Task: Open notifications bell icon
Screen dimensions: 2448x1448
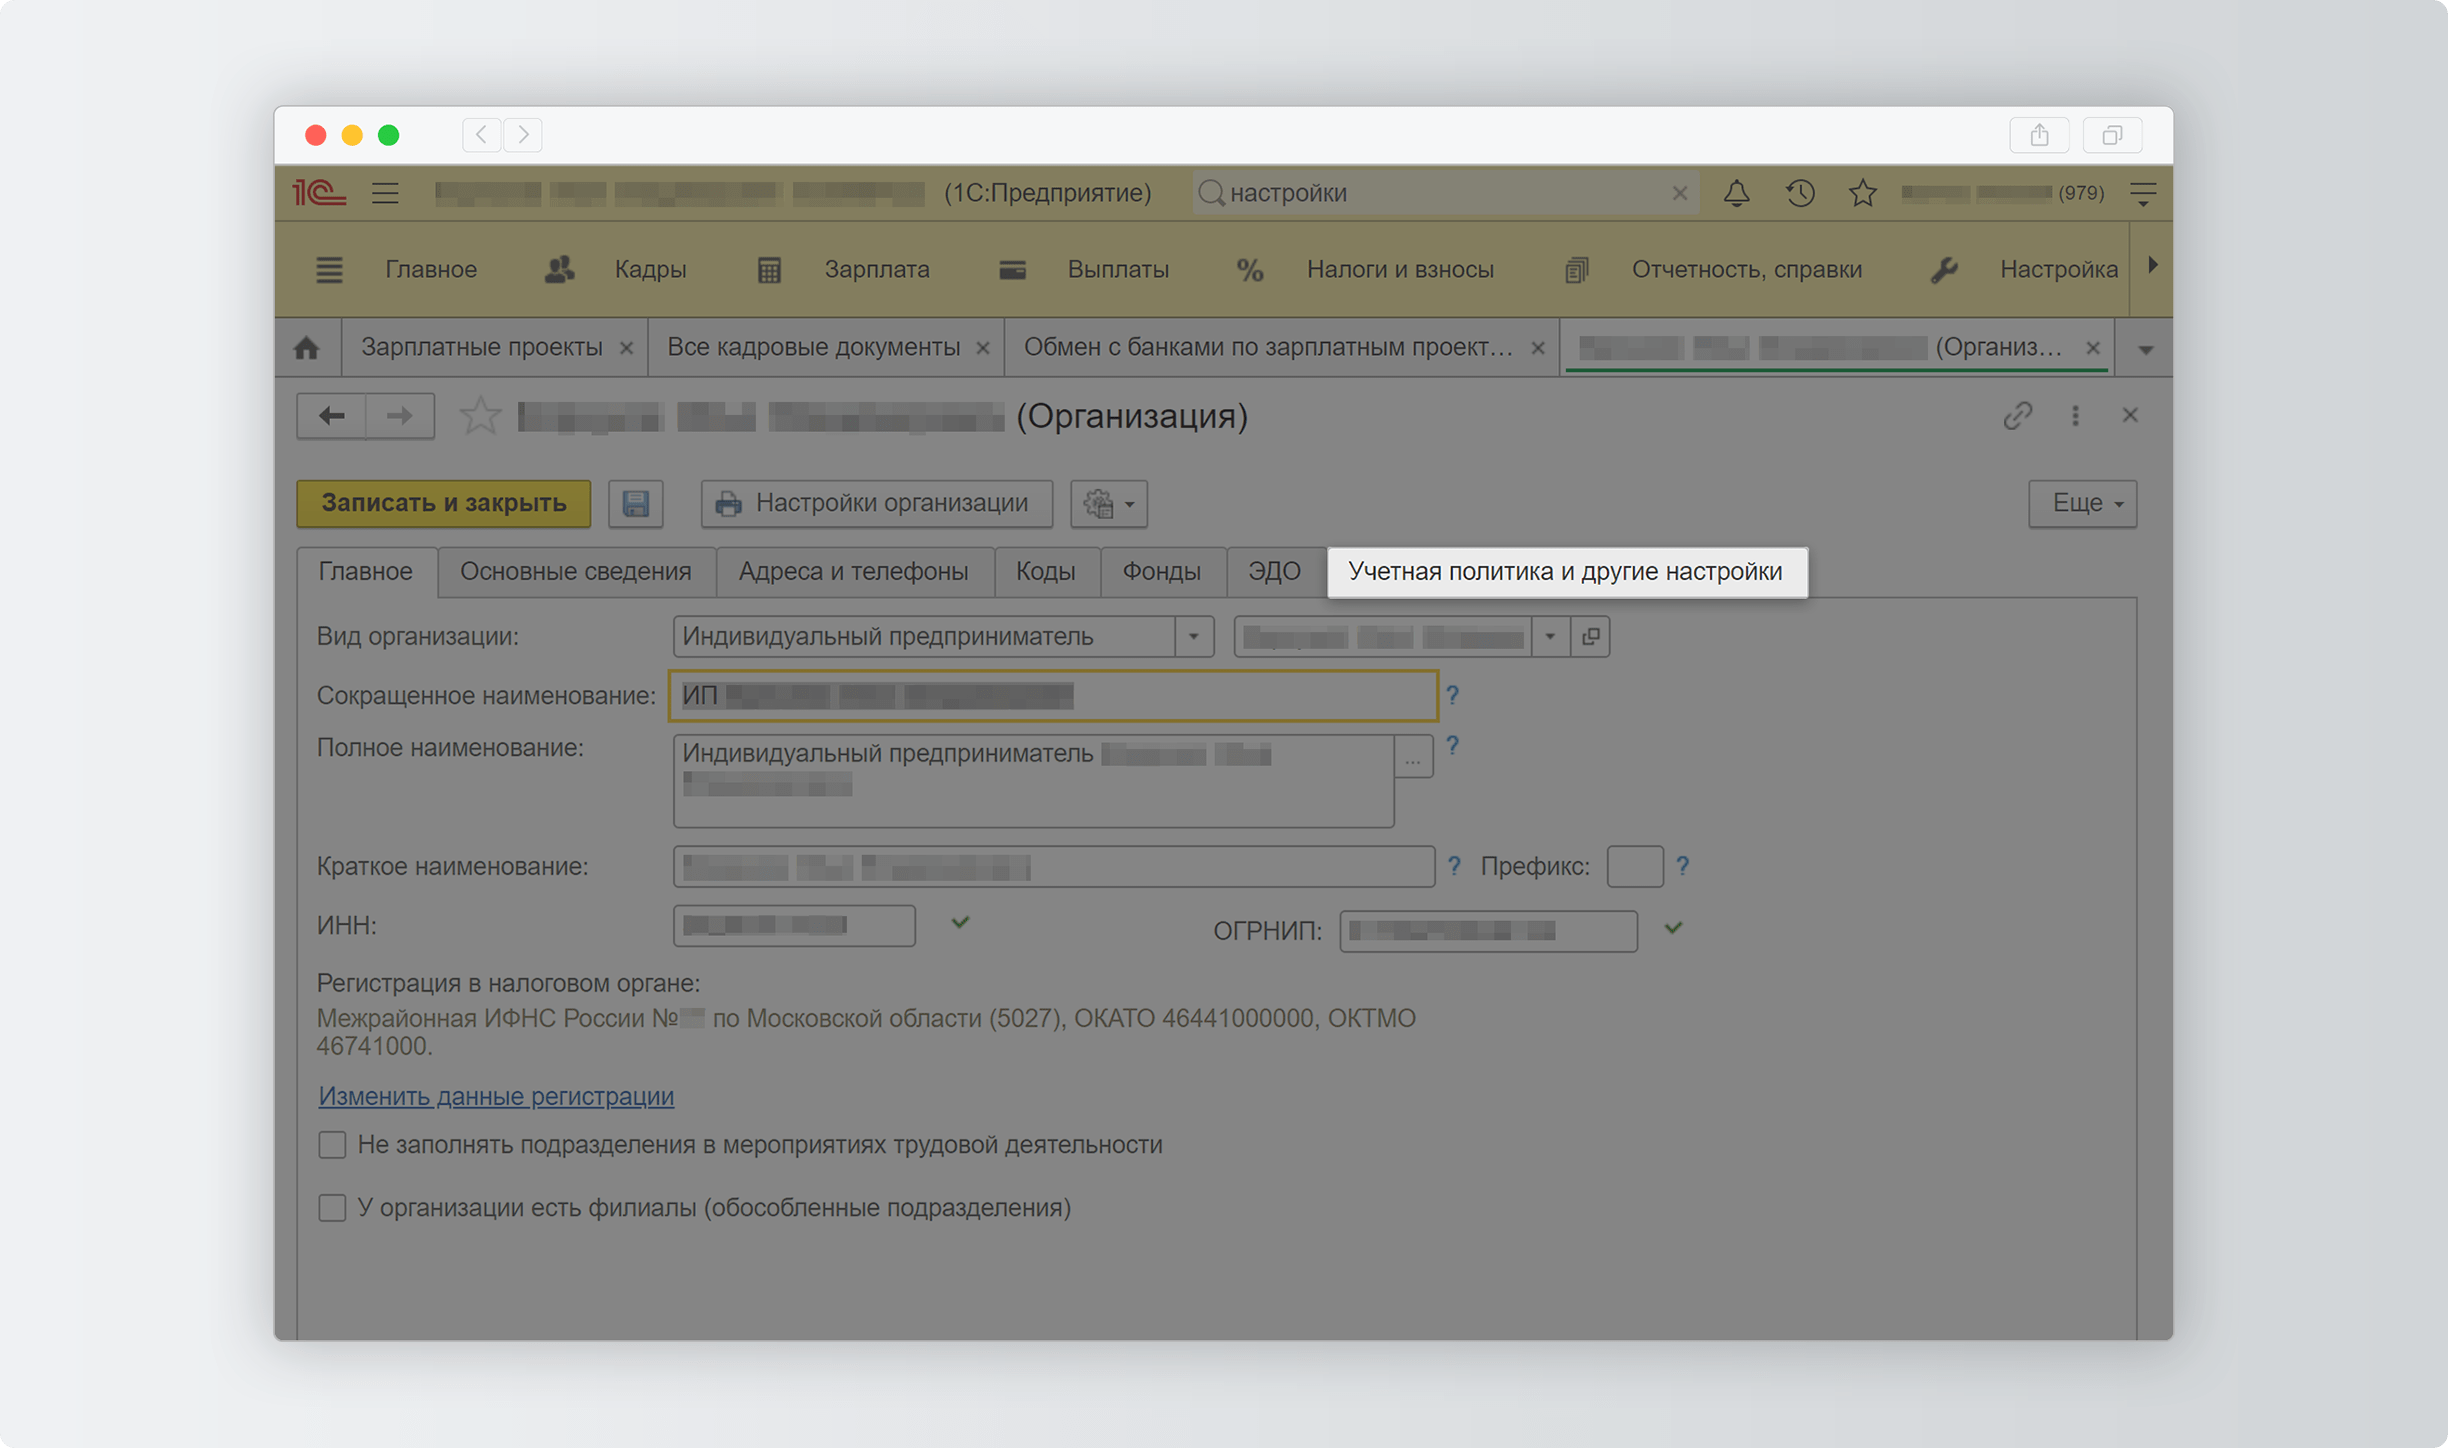Action: pyautogui.click(x=1736, y=193)
